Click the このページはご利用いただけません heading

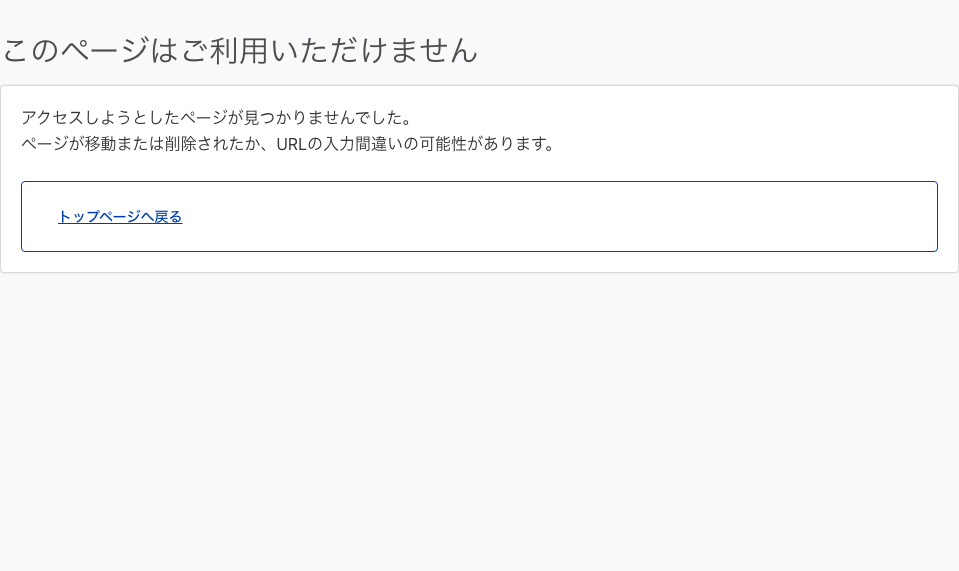click(240, 50)
